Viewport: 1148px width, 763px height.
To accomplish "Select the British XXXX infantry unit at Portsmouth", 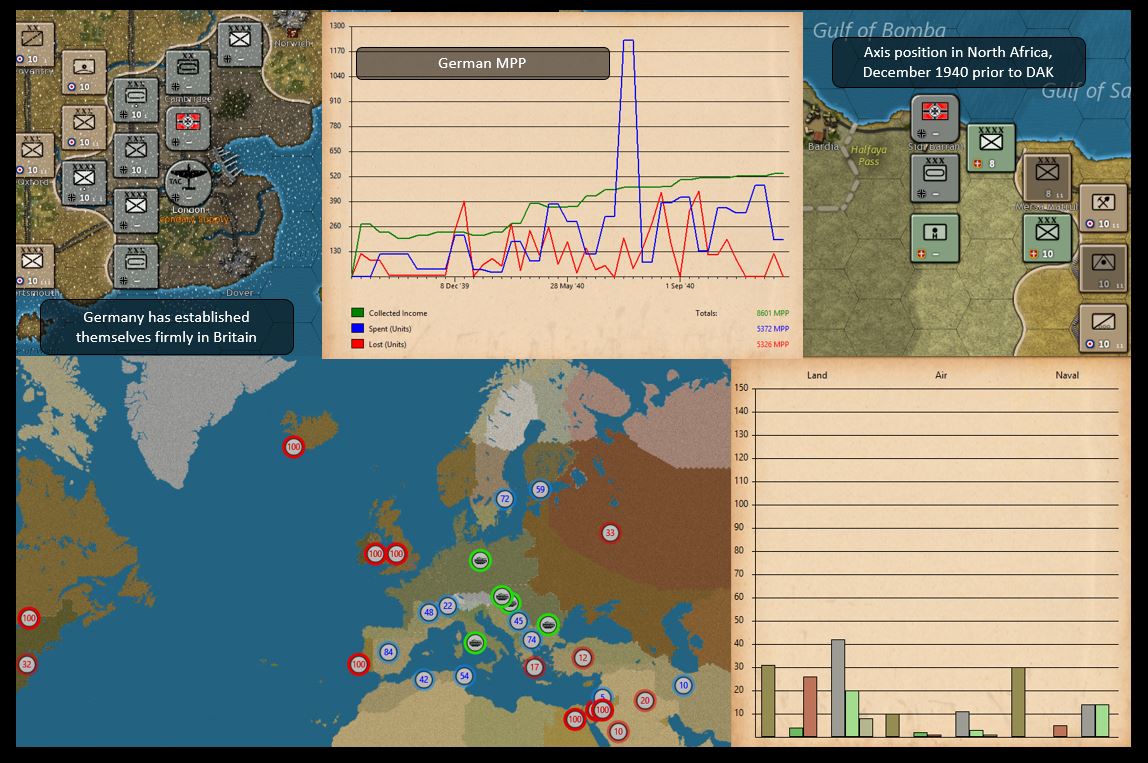I will pyautogui.click(x=34, y=267).
